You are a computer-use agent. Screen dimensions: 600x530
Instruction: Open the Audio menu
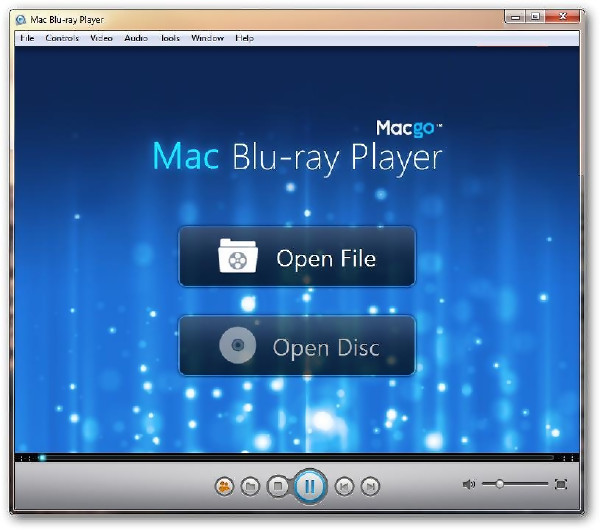tap(136, 38)
